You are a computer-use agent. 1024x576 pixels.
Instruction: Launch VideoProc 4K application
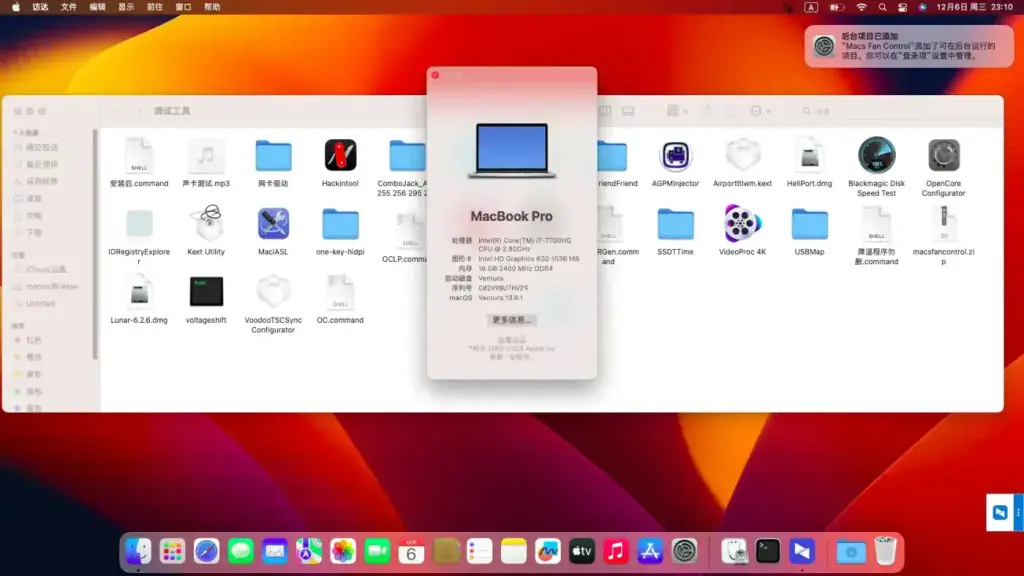pos(742,223)
